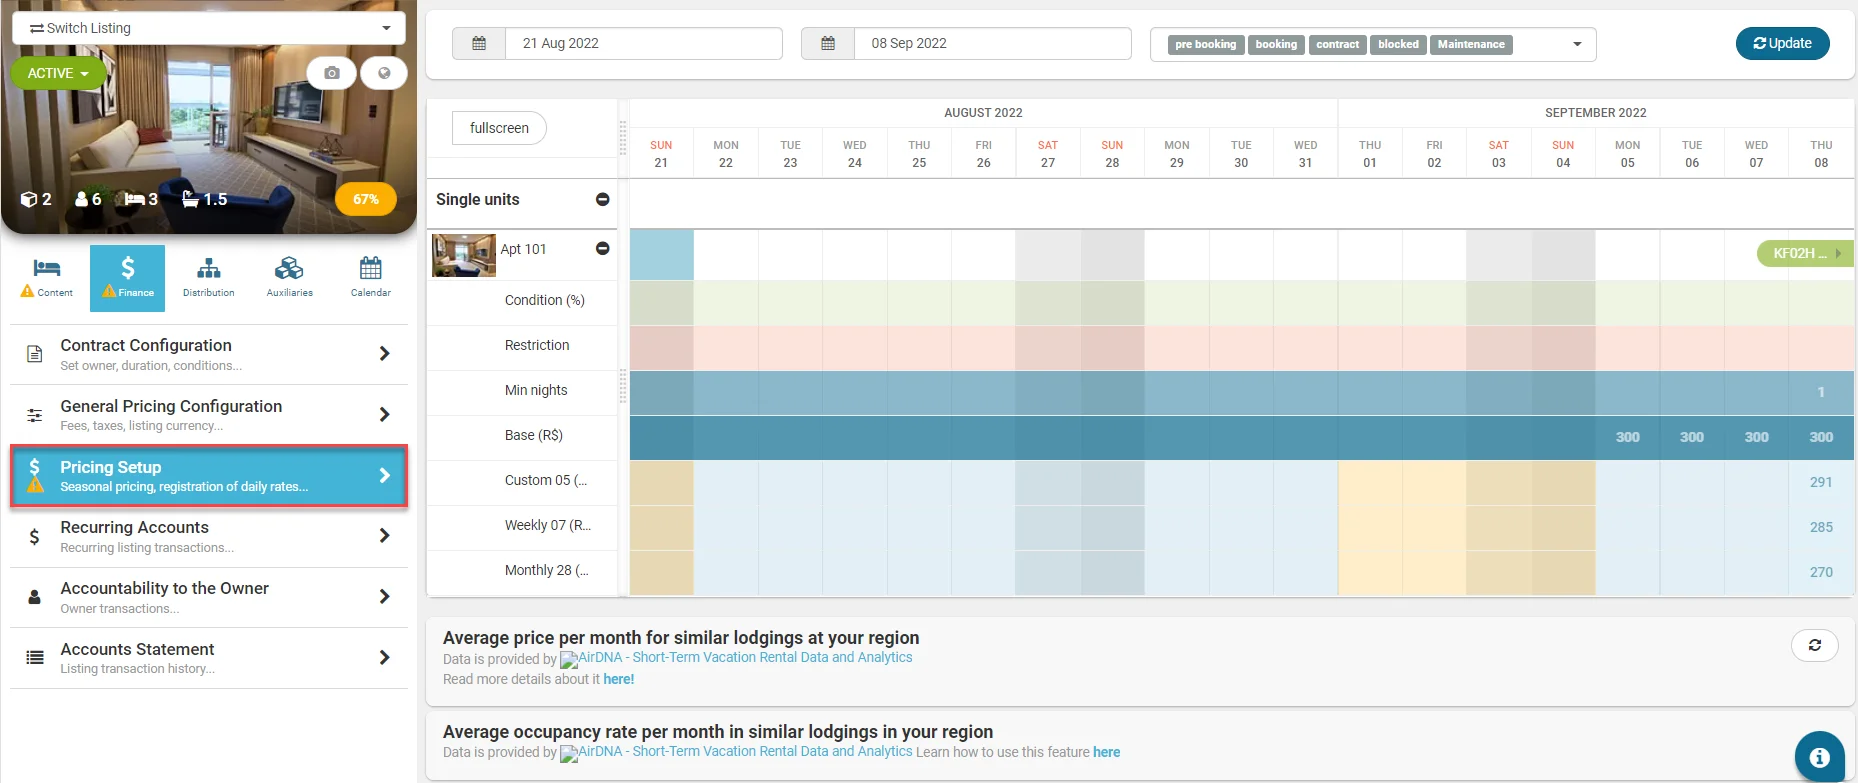
Task: Select the Min nights row label
Action: click(536, 390)
